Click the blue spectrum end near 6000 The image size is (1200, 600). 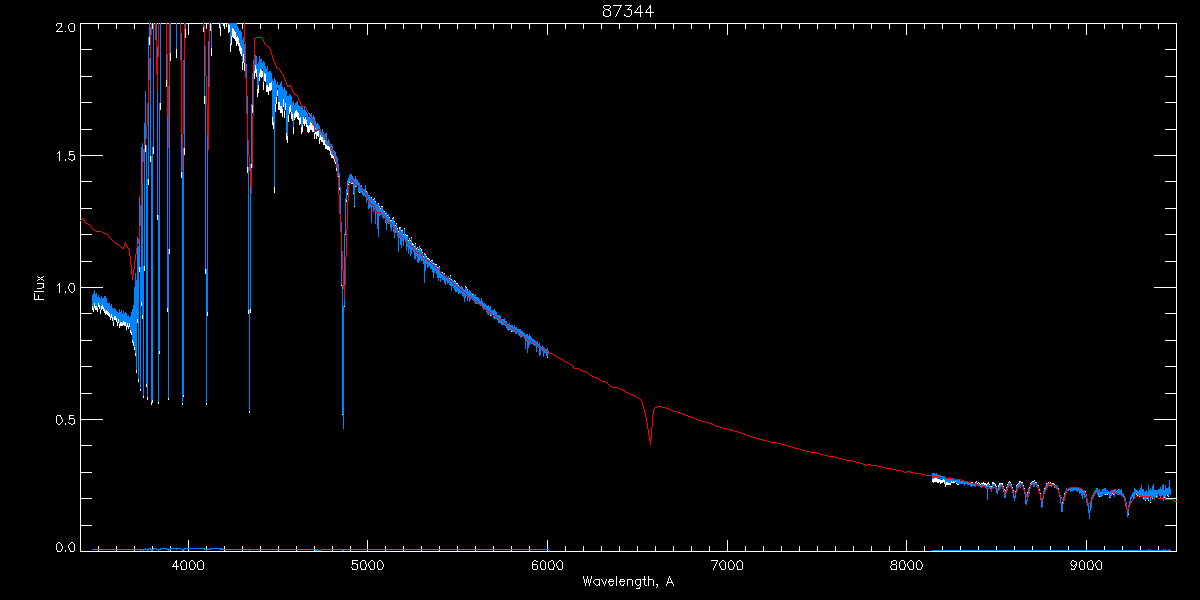[547, 350]
